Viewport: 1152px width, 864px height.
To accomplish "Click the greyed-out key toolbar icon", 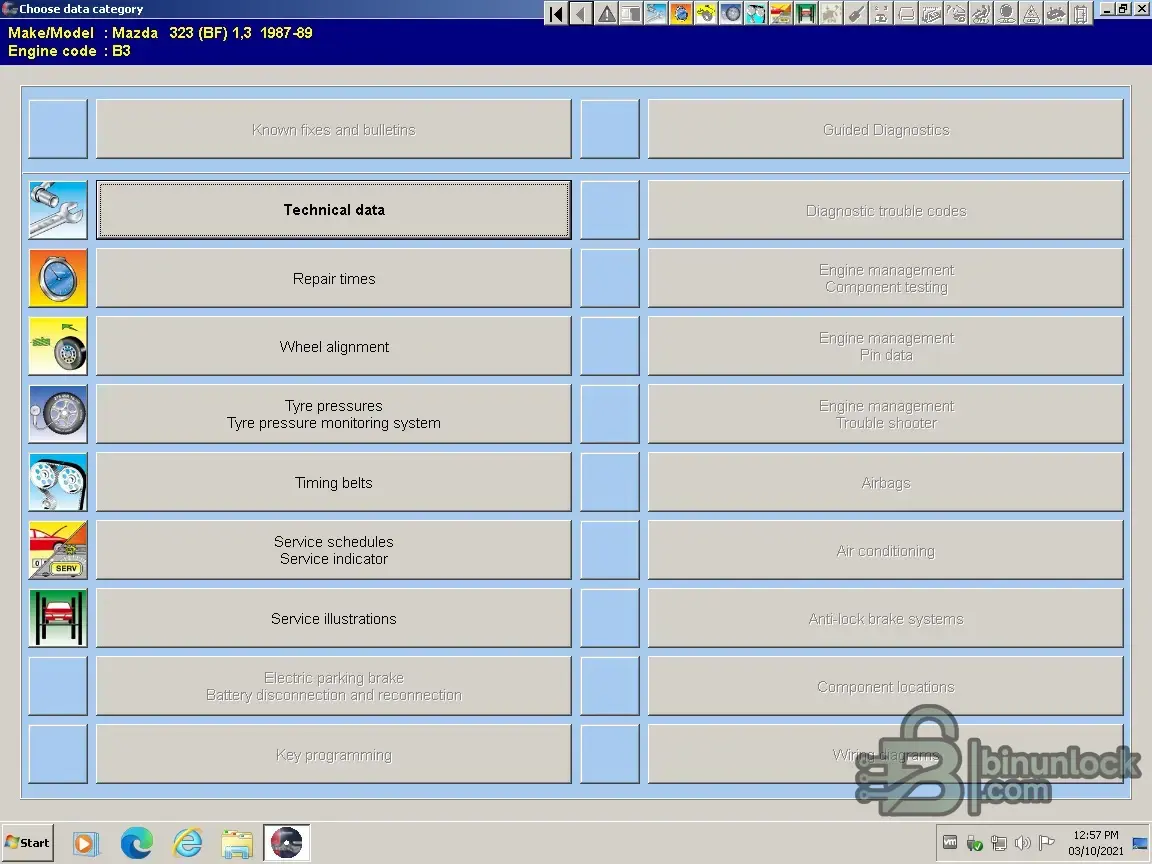I will 856,13.
